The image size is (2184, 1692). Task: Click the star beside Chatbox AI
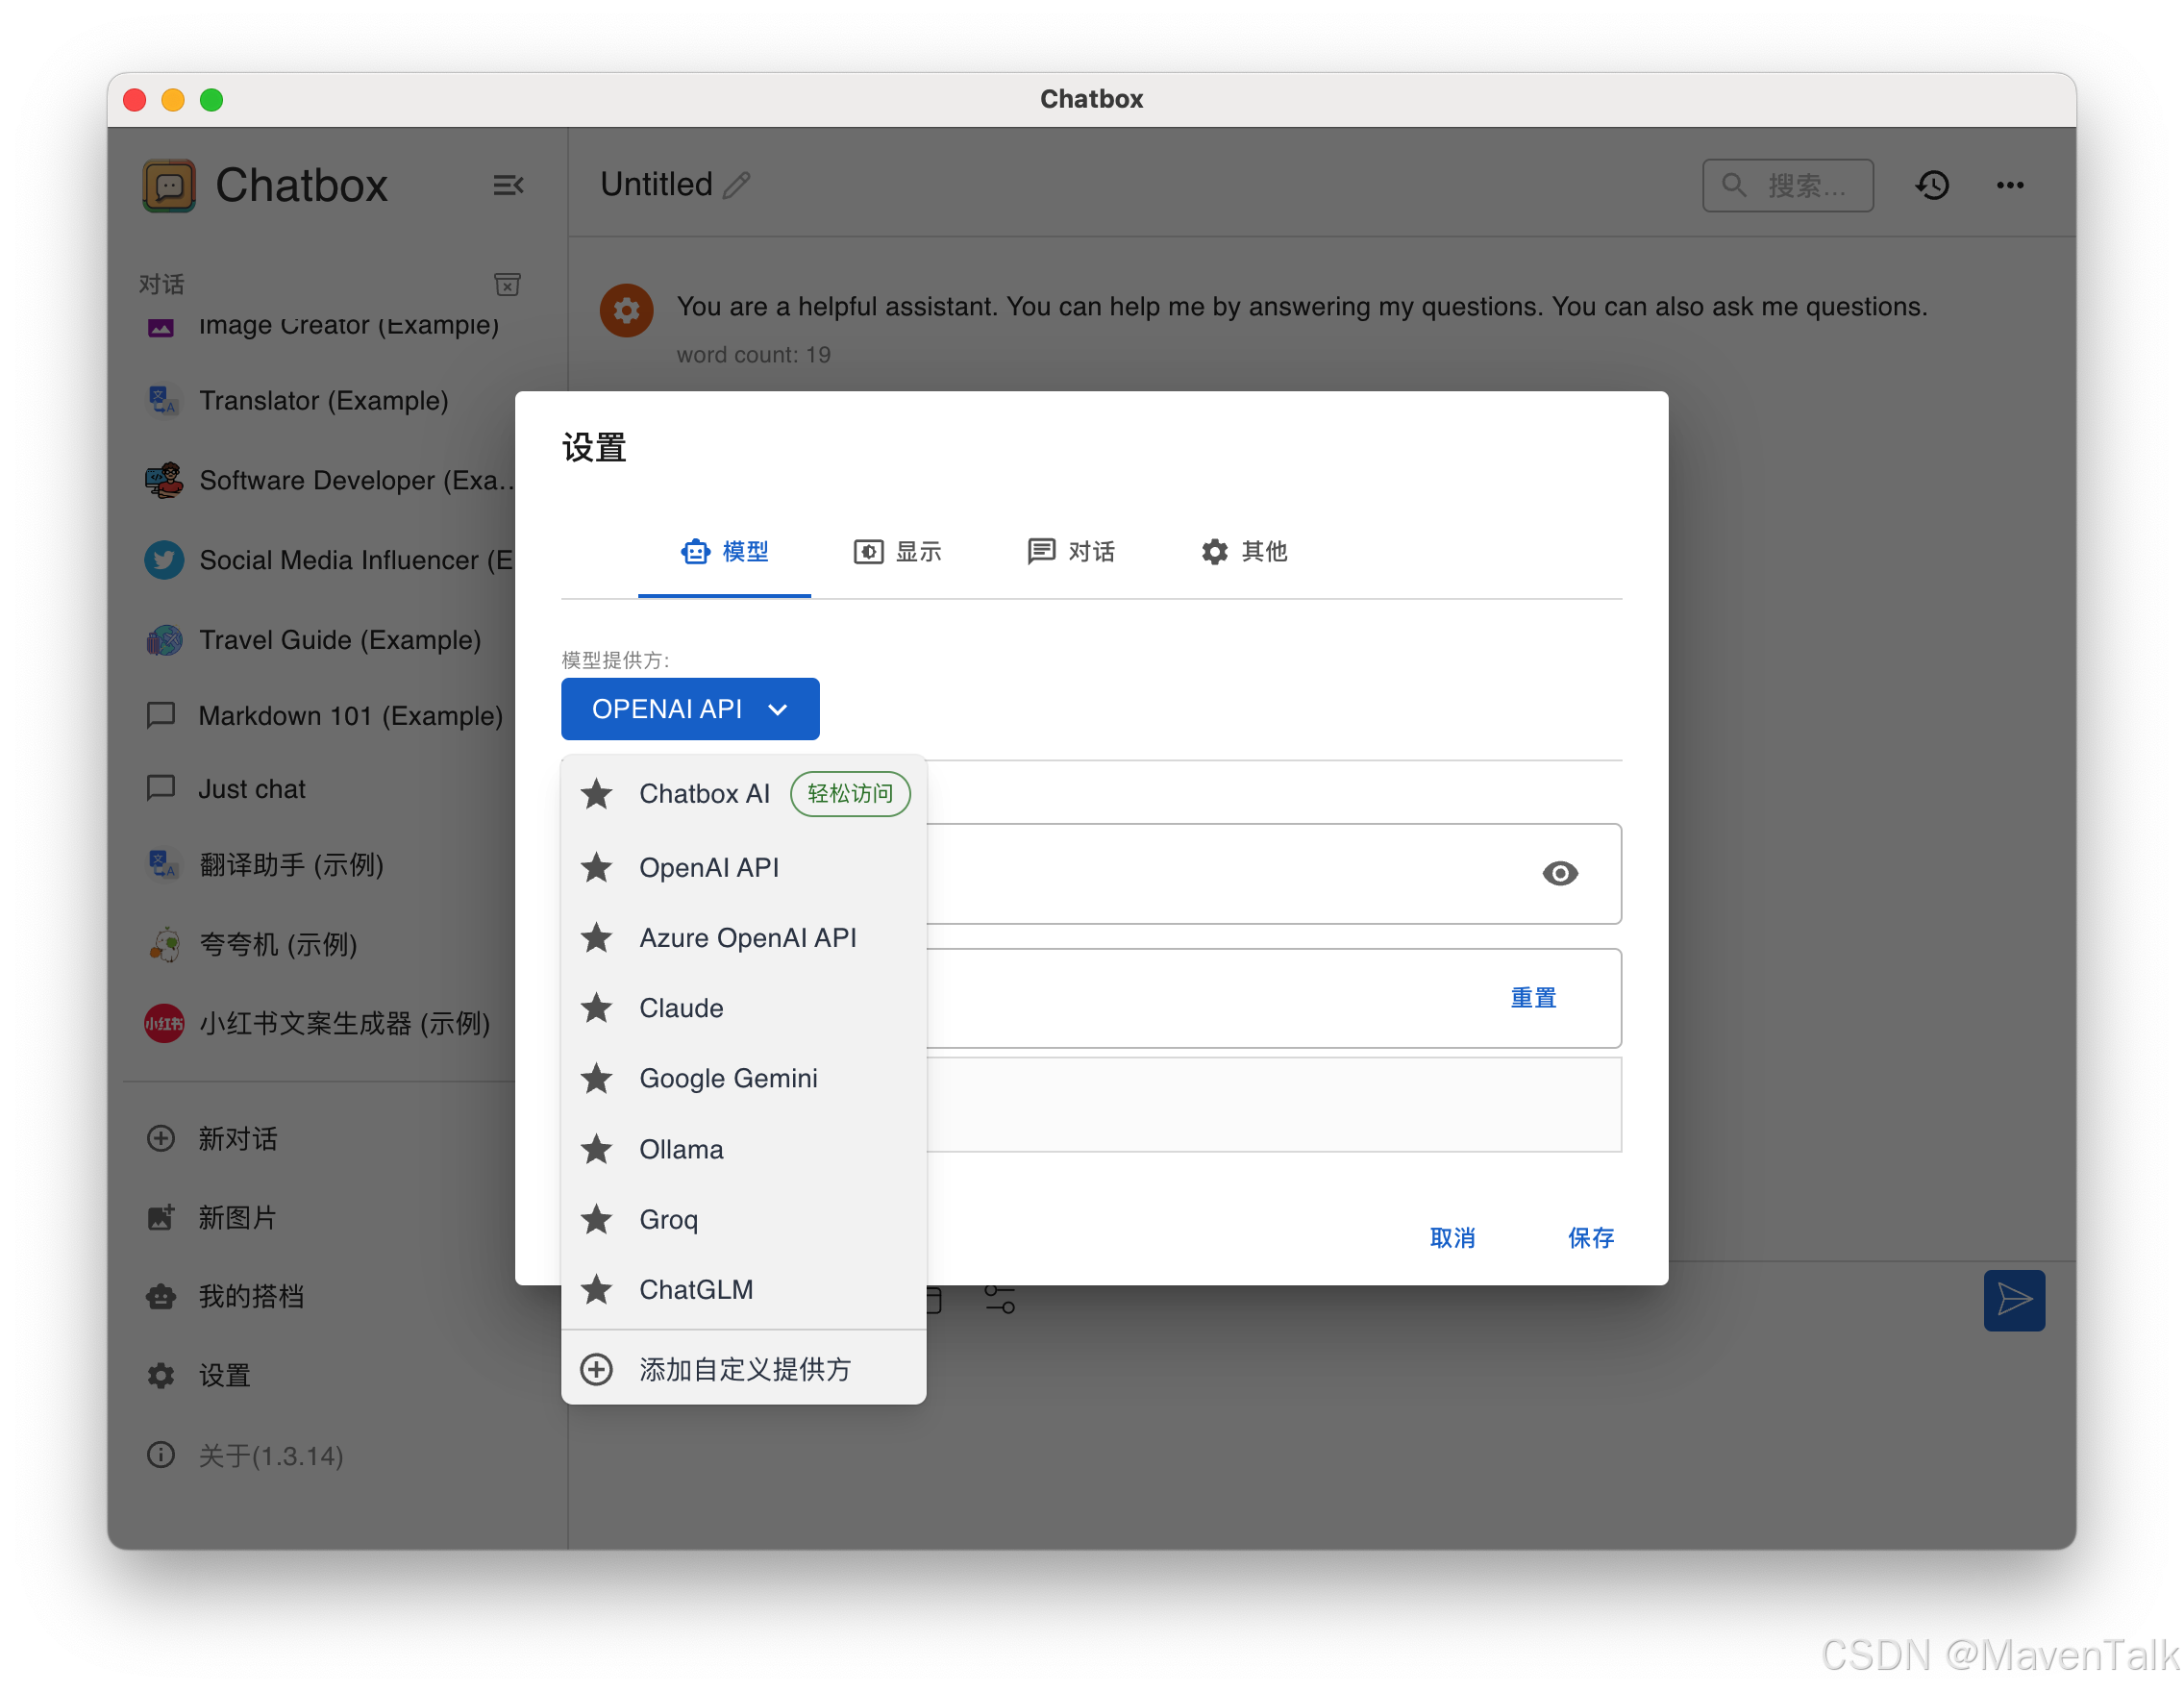click(x=597, y=794)
